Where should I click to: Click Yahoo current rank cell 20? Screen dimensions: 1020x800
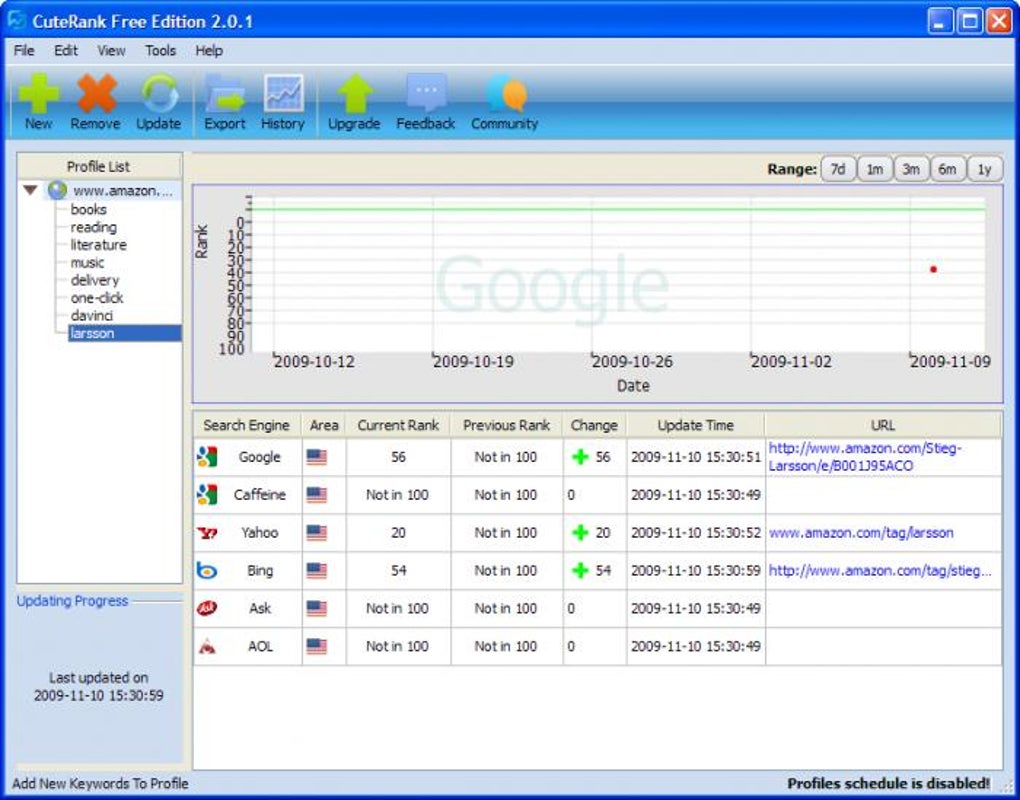pos(398,533)
